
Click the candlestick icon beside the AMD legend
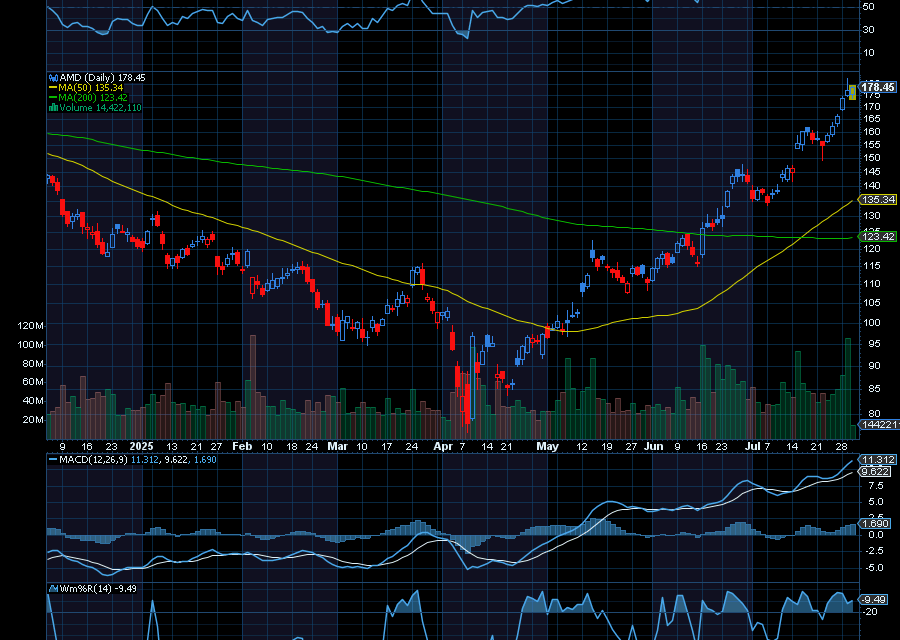tap(53, 77)
